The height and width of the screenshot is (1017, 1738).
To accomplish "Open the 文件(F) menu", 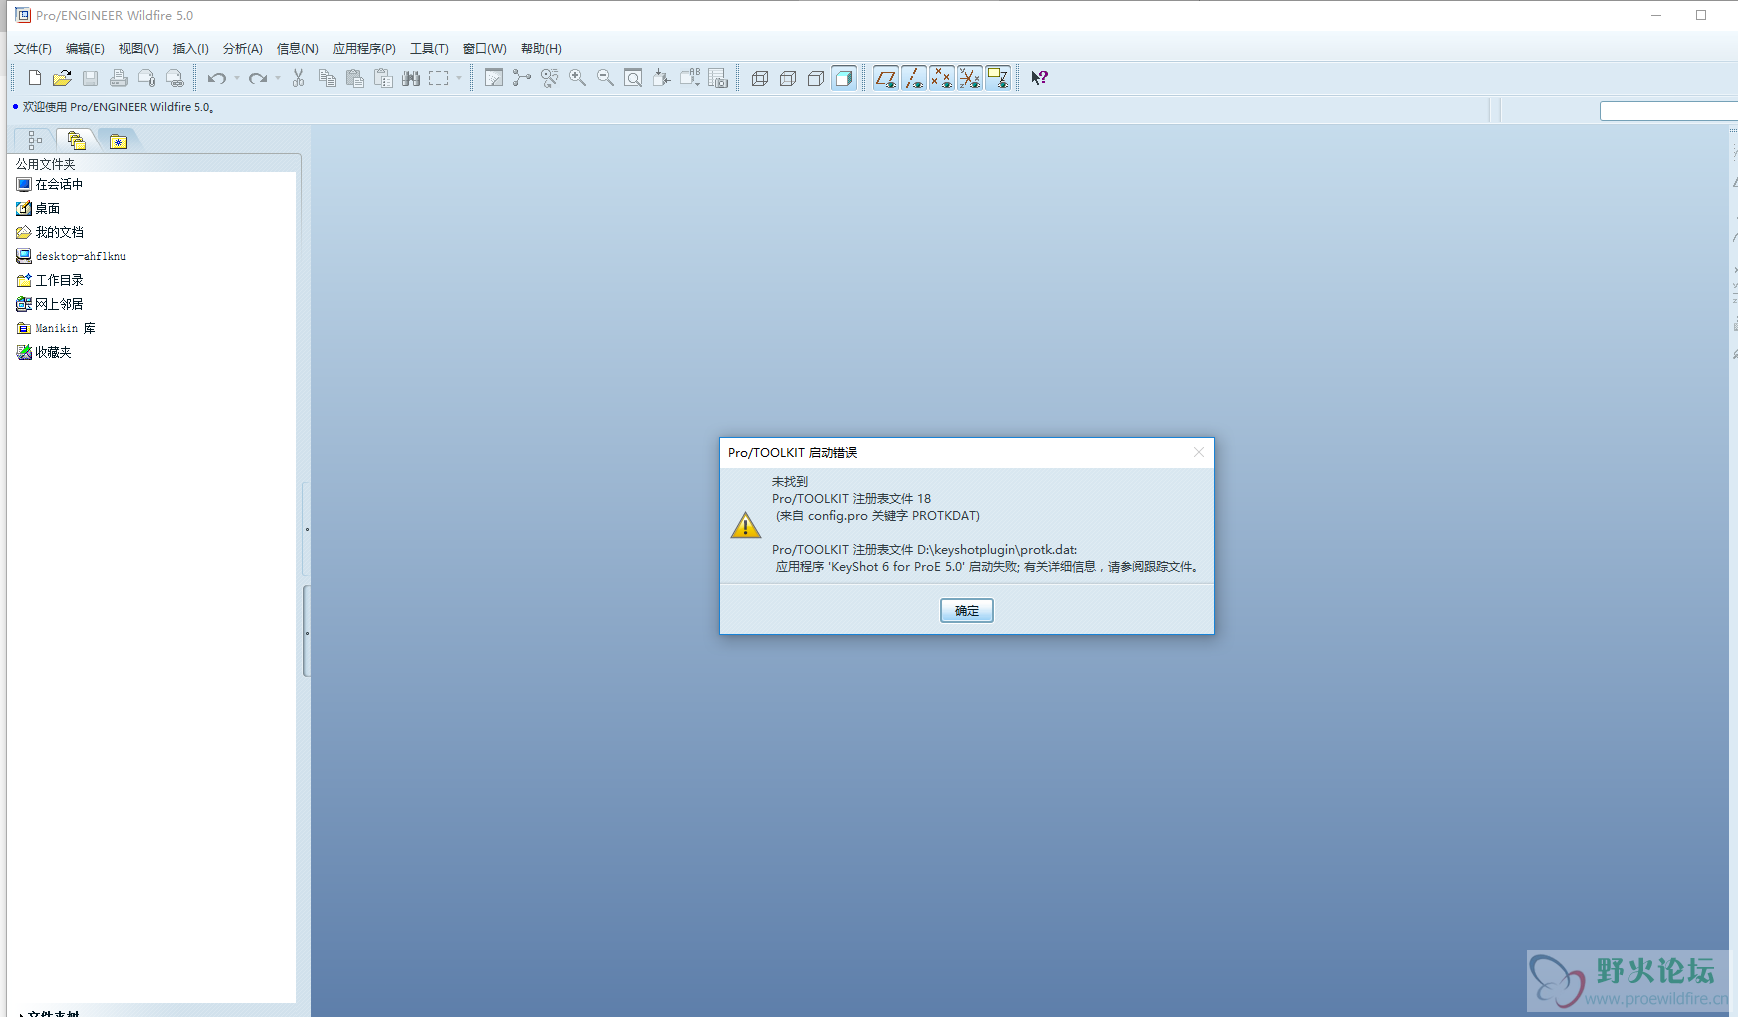I will pyautogui.click(x=33, y=49).
